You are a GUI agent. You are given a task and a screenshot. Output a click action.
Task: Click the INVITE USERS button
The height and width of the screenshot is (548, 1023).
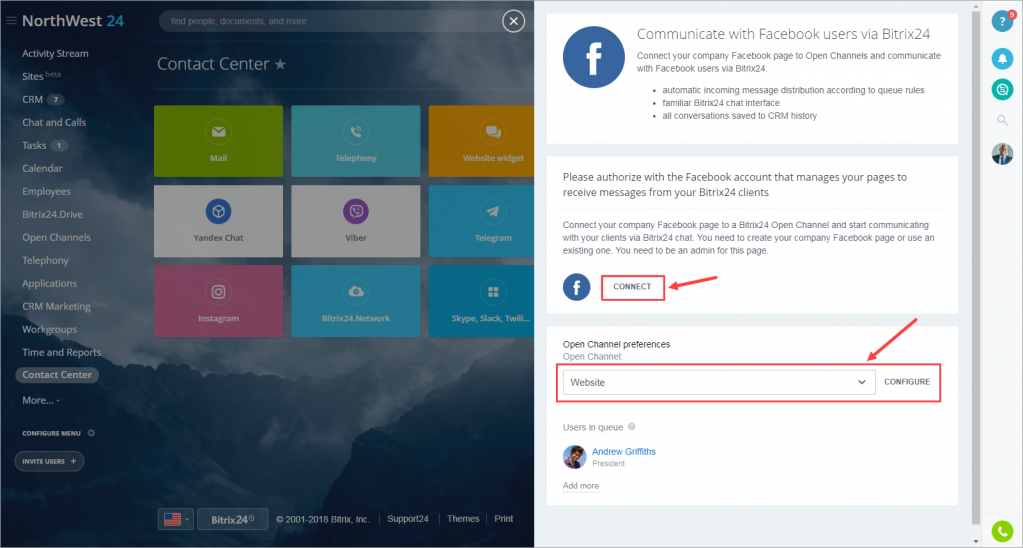point(50,461)
